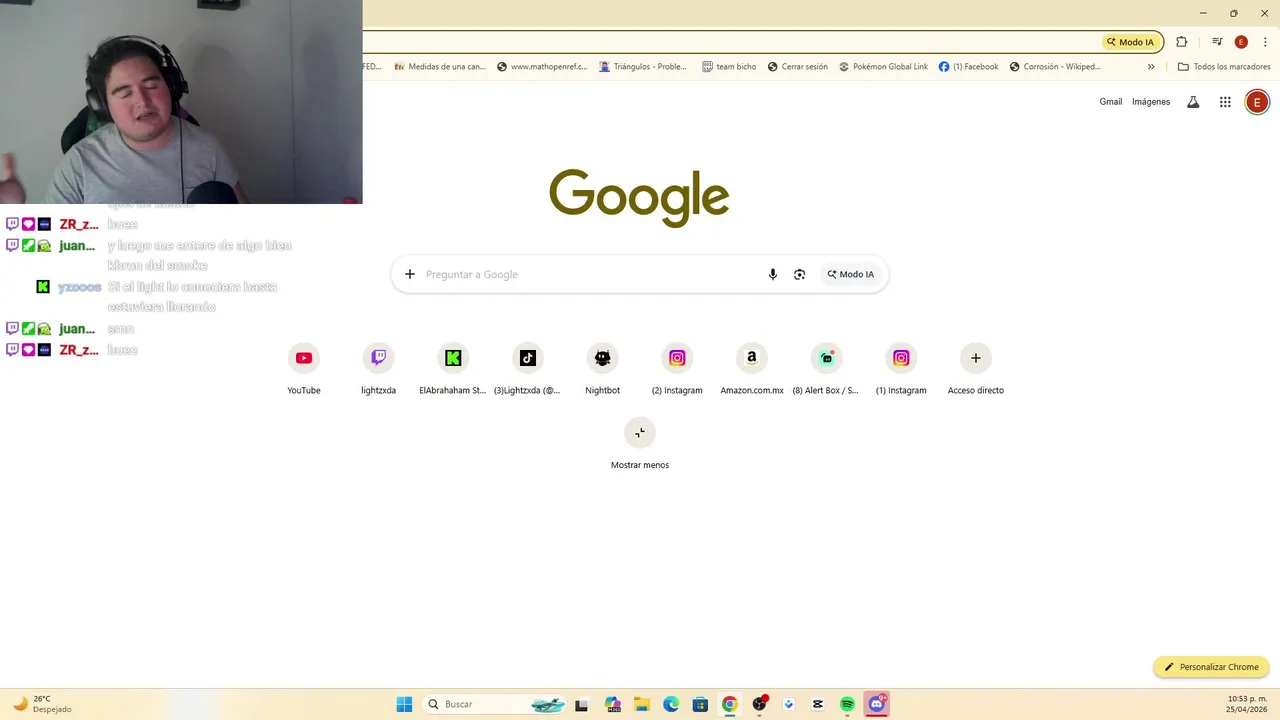Open the www.mathopenref.c... bookmark
The height and width of the screenshot is (720, 1280).
tap(542, 67)
